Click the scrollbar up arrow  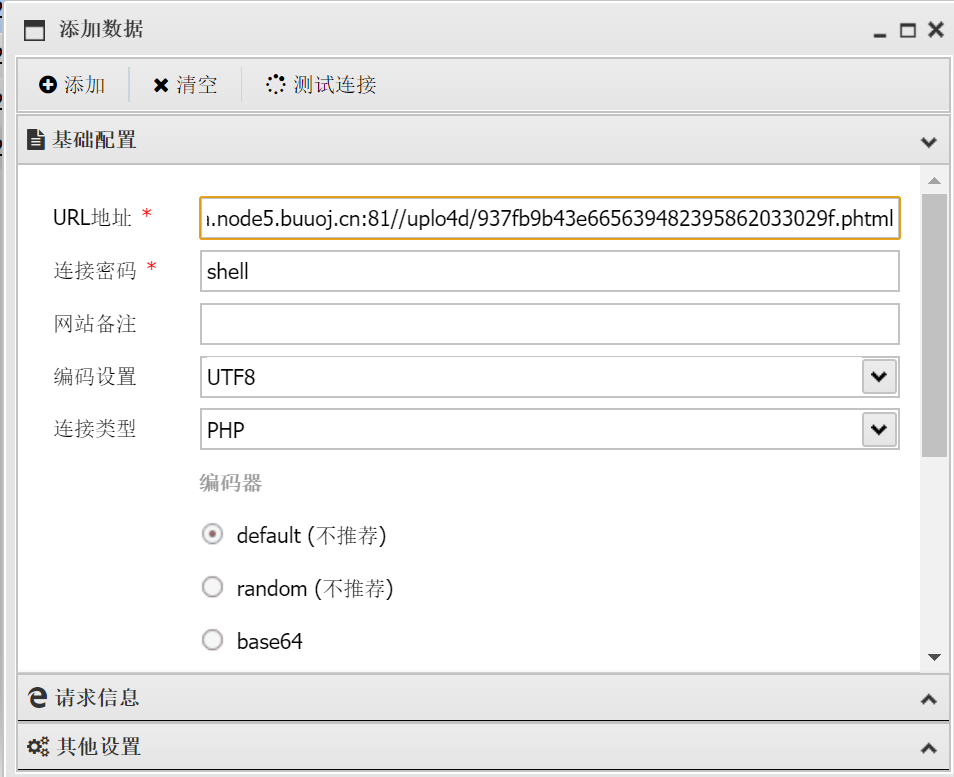pos(934,181)
